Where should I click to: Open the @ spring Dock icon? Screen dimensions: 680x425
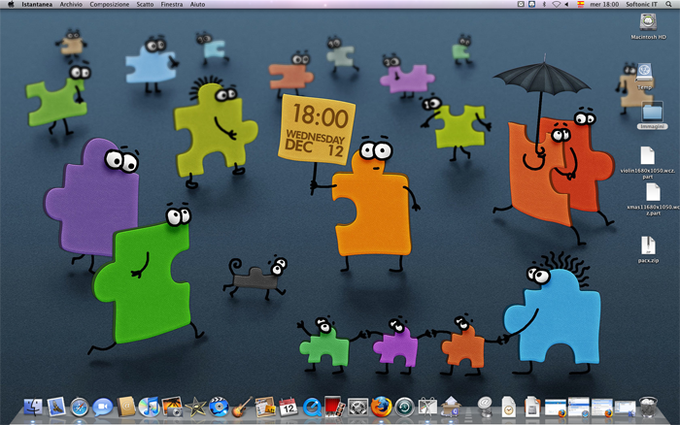(485, 407)
